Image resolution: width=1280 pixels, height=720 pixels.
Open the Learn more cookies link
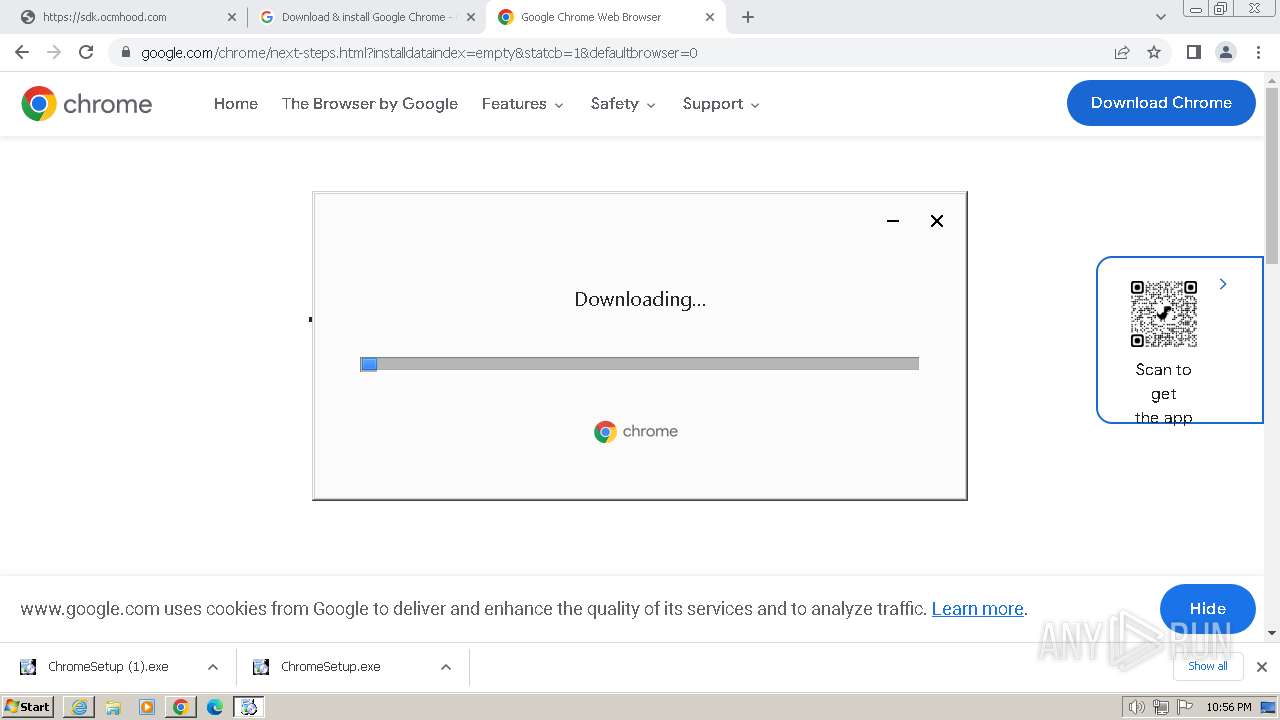(978, 608)
